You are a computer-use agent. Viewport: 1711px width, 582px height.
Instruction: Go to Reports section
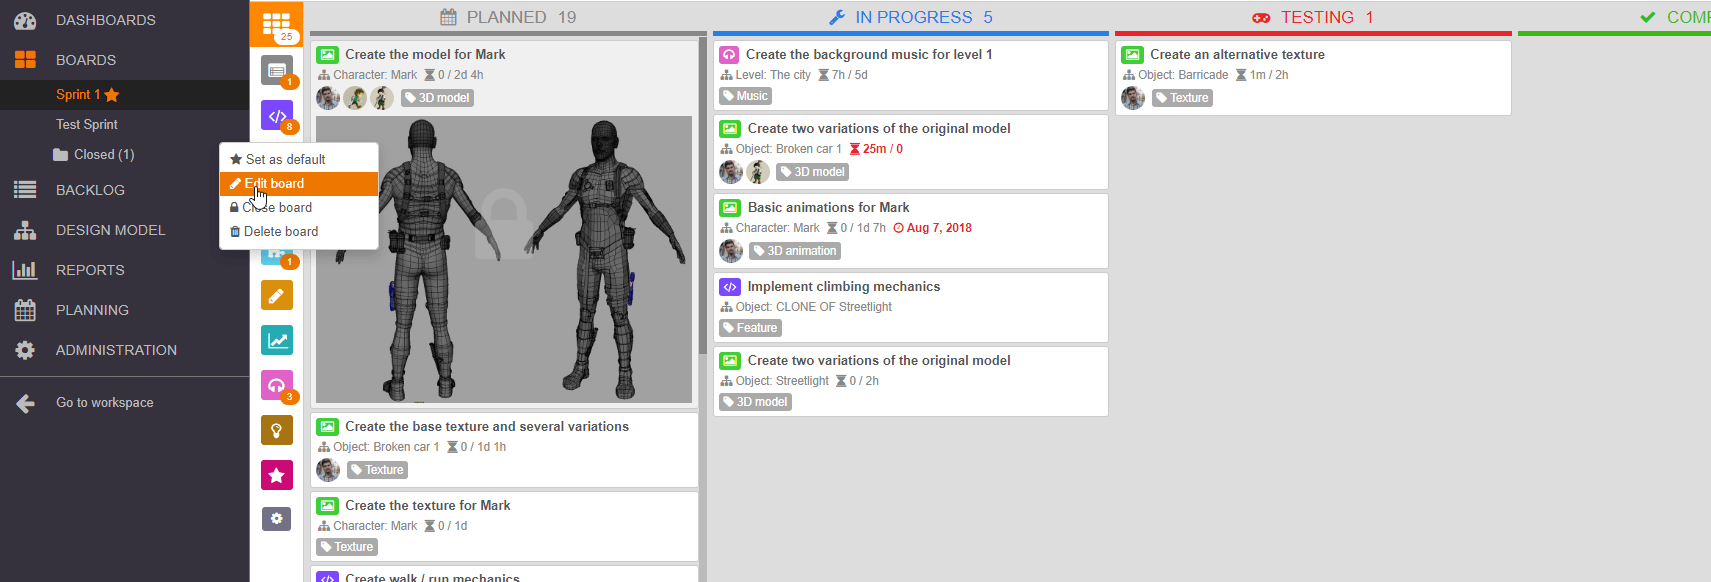coord(90,270)
